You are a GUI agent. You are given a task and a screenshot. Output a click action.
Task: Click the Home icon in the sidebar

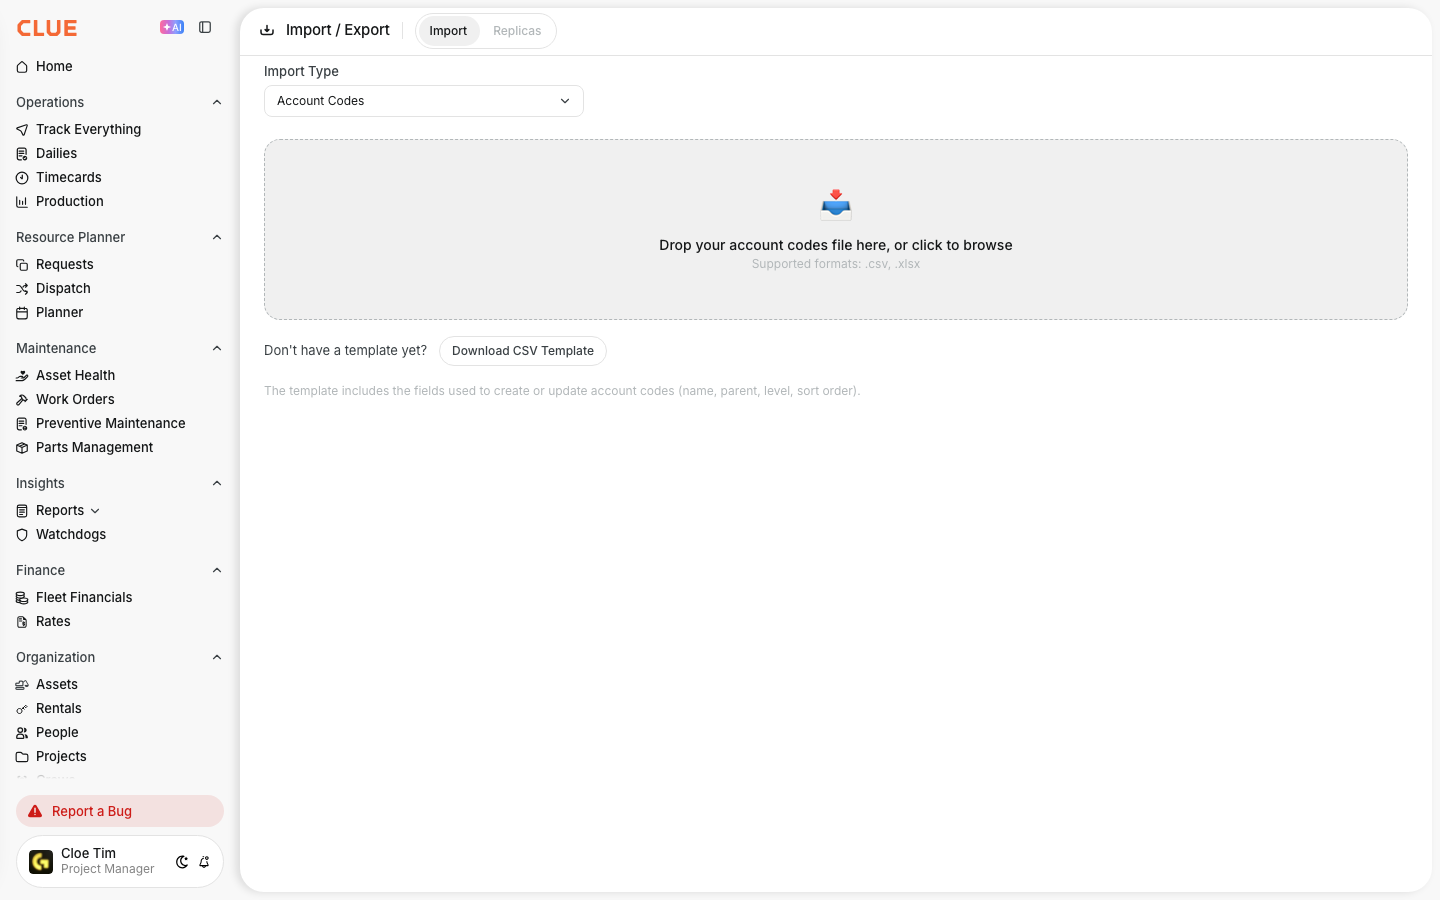point(22,67)
